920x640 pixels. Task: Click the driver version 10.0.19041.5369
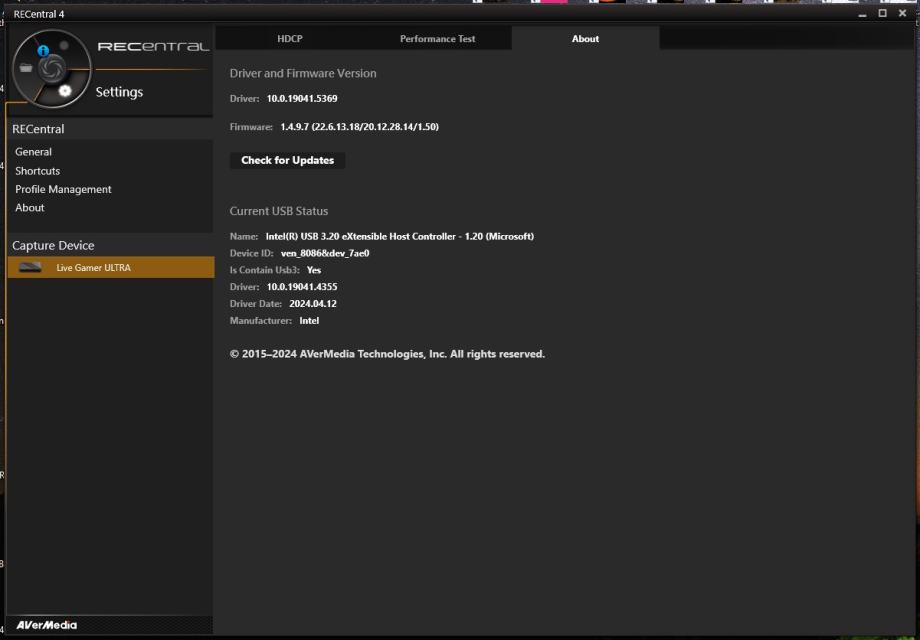302,99
